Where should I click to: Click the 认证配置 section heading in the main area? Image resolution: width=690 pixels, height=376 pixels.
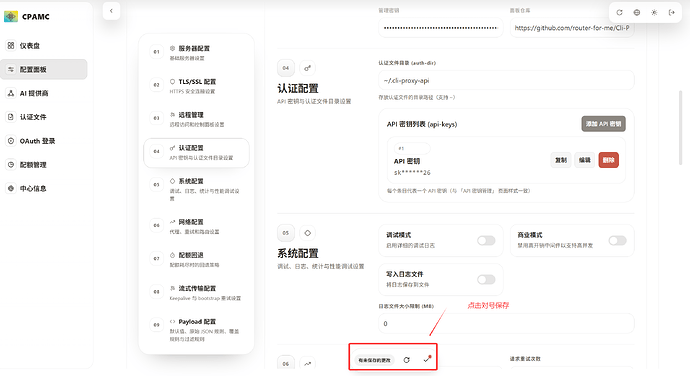pos(297,88)
